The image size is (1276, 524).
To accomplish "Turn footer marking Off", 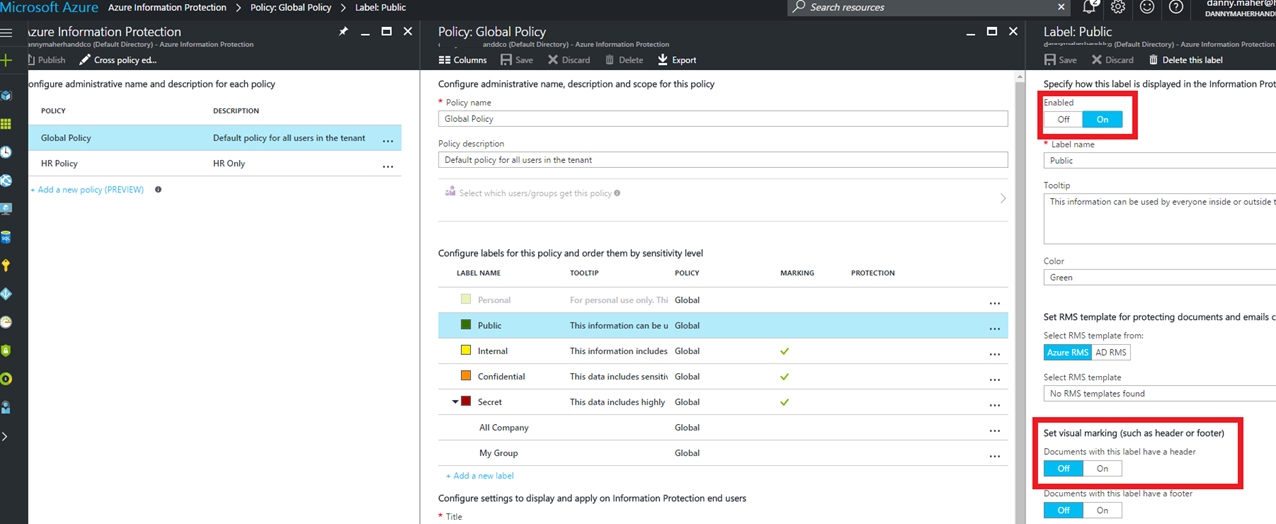I will tap(1063, 510).
